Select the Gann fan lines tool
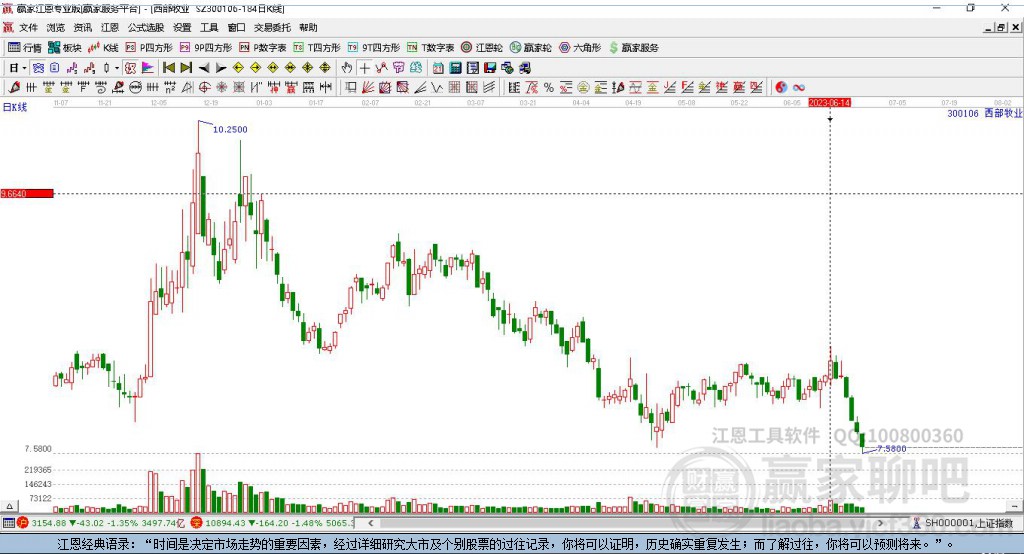The height and width of the screenshot is (554, 1024). [x=368, y=88]
